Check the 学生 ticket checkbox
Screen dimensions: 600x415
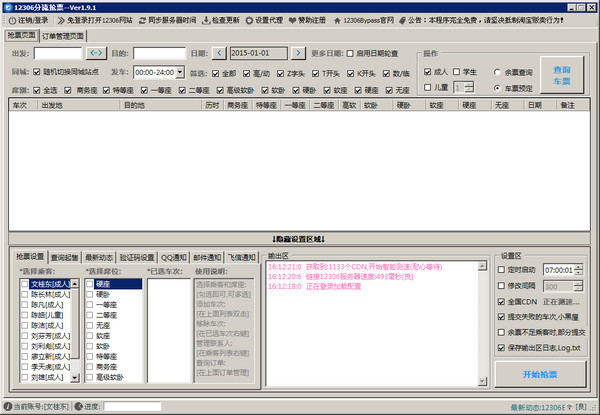[457, 72]
